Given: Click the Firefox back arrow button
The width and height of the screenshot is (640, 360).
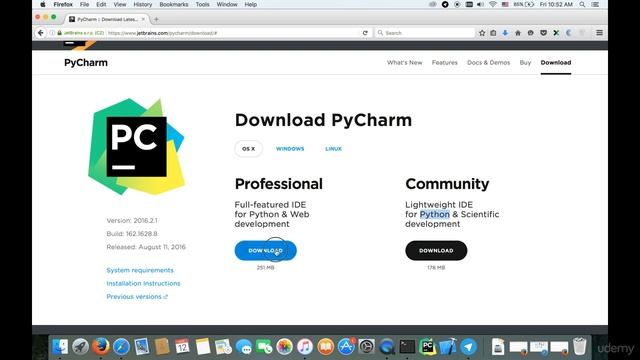Looking at the screenshot, I should [x=40, y=33].
